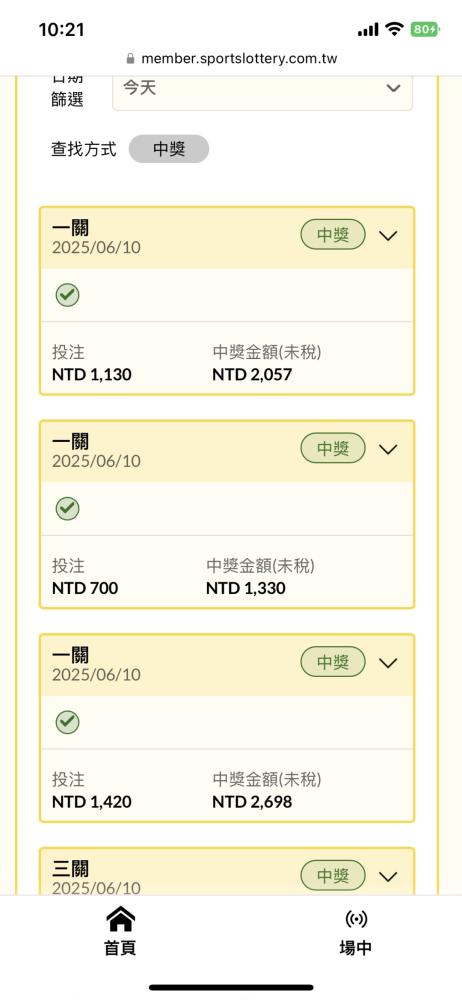Image resolution: width=462 pixels, height=1000 pixels.
Task: Click green checkmark in NTD 1,420 bet card
Action: pyautogui.click(x=67, y=723)
